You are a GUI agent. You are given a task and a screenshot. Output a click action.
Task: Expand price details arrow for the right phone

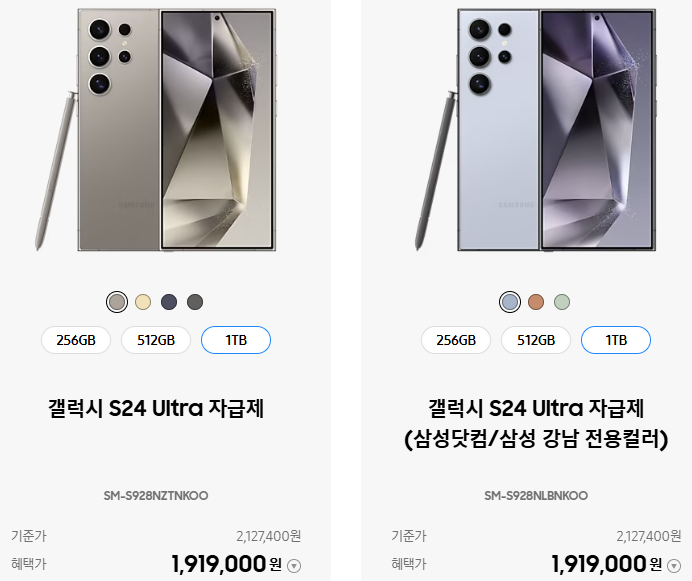click(674, 566)
